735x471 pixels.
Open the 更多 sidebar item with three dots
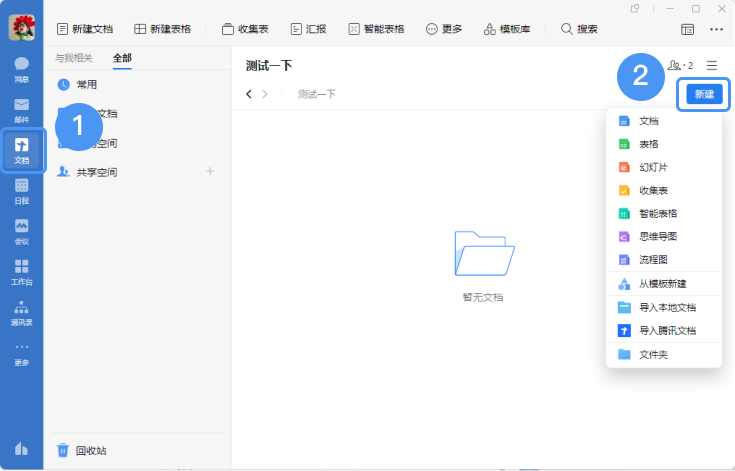(x=22, y=354)
